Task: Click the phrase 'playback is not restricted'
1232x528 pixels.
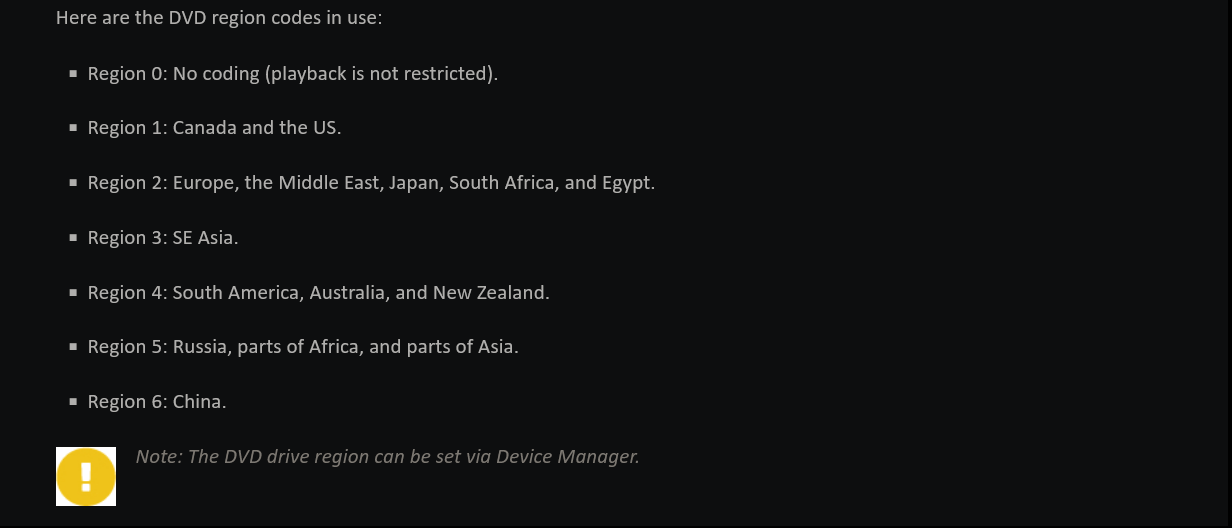Action: (x=380, y=74)
